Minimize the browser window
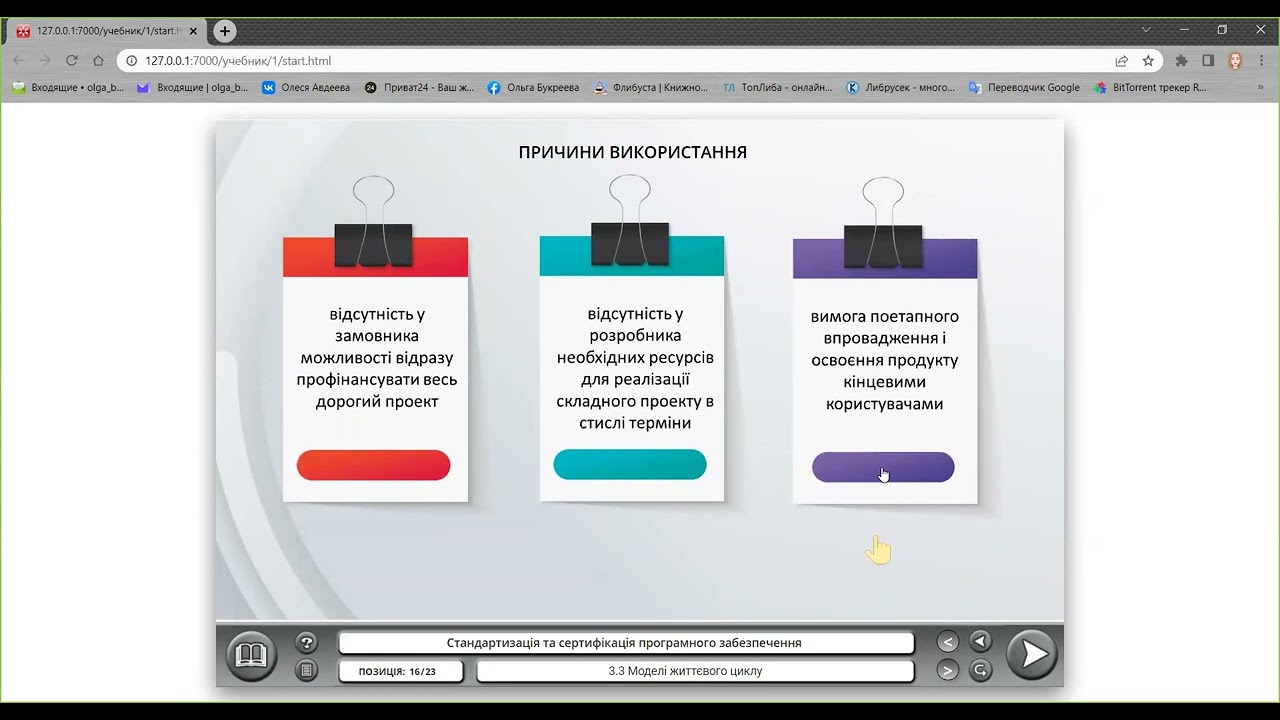This screenshot has width=1280, height=720. tap(1184, 30)
